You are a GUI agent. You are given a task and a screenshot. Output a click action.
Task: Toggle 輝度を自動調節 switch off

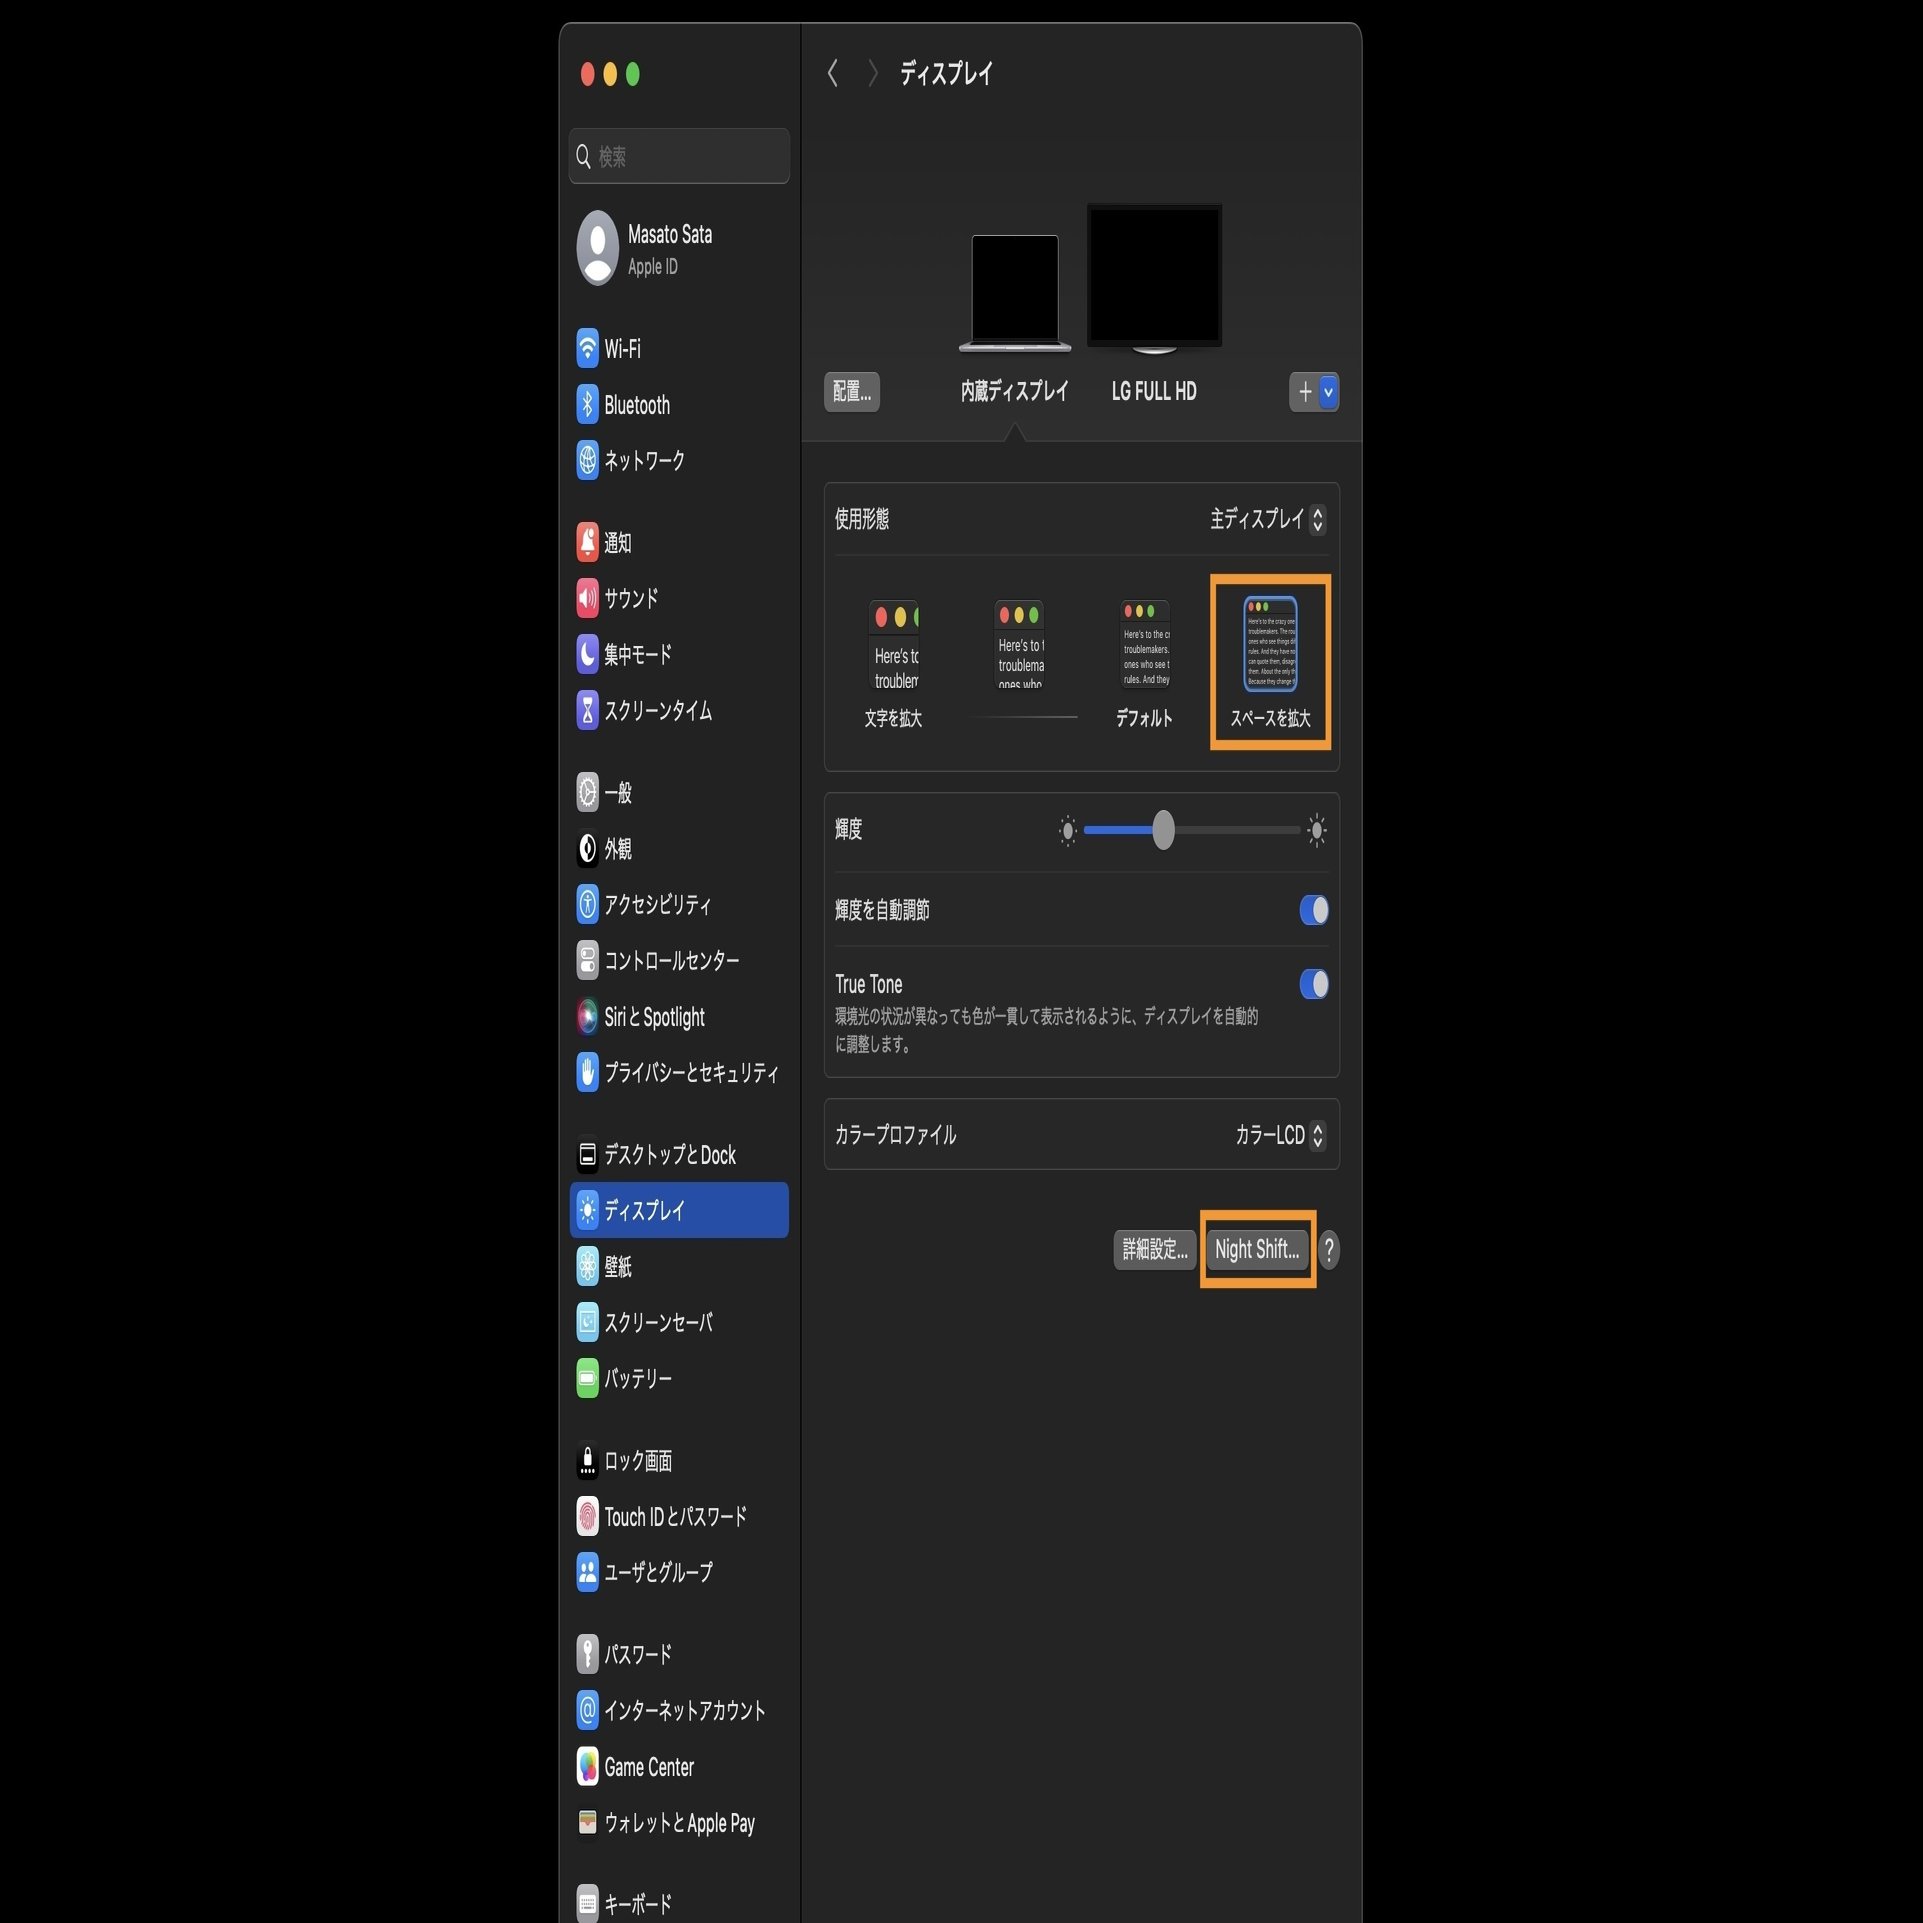pos(1313,910)
